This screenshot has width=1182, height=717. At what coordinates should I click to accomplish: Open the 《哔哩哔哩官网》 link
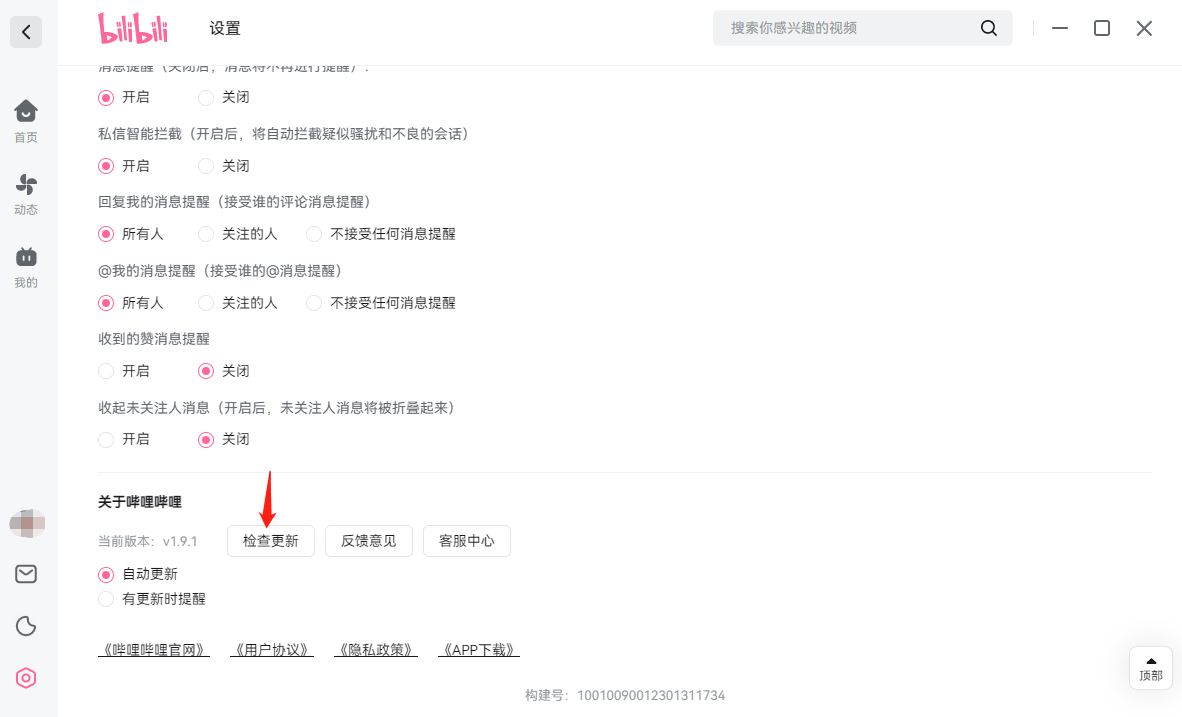(x=154, y=650)
